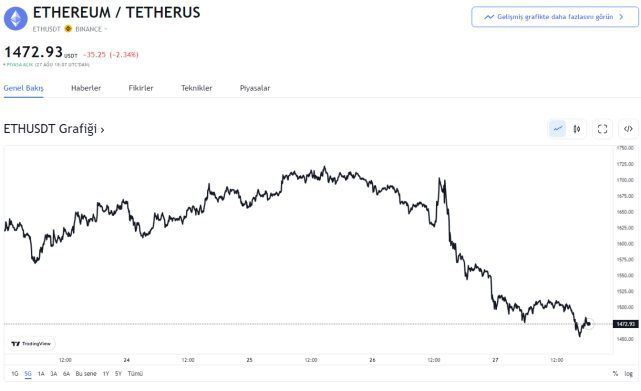641x391 pixels.
Task: Open the Teknikler tab
Action: pyautogui.click(x=197, y=88)
